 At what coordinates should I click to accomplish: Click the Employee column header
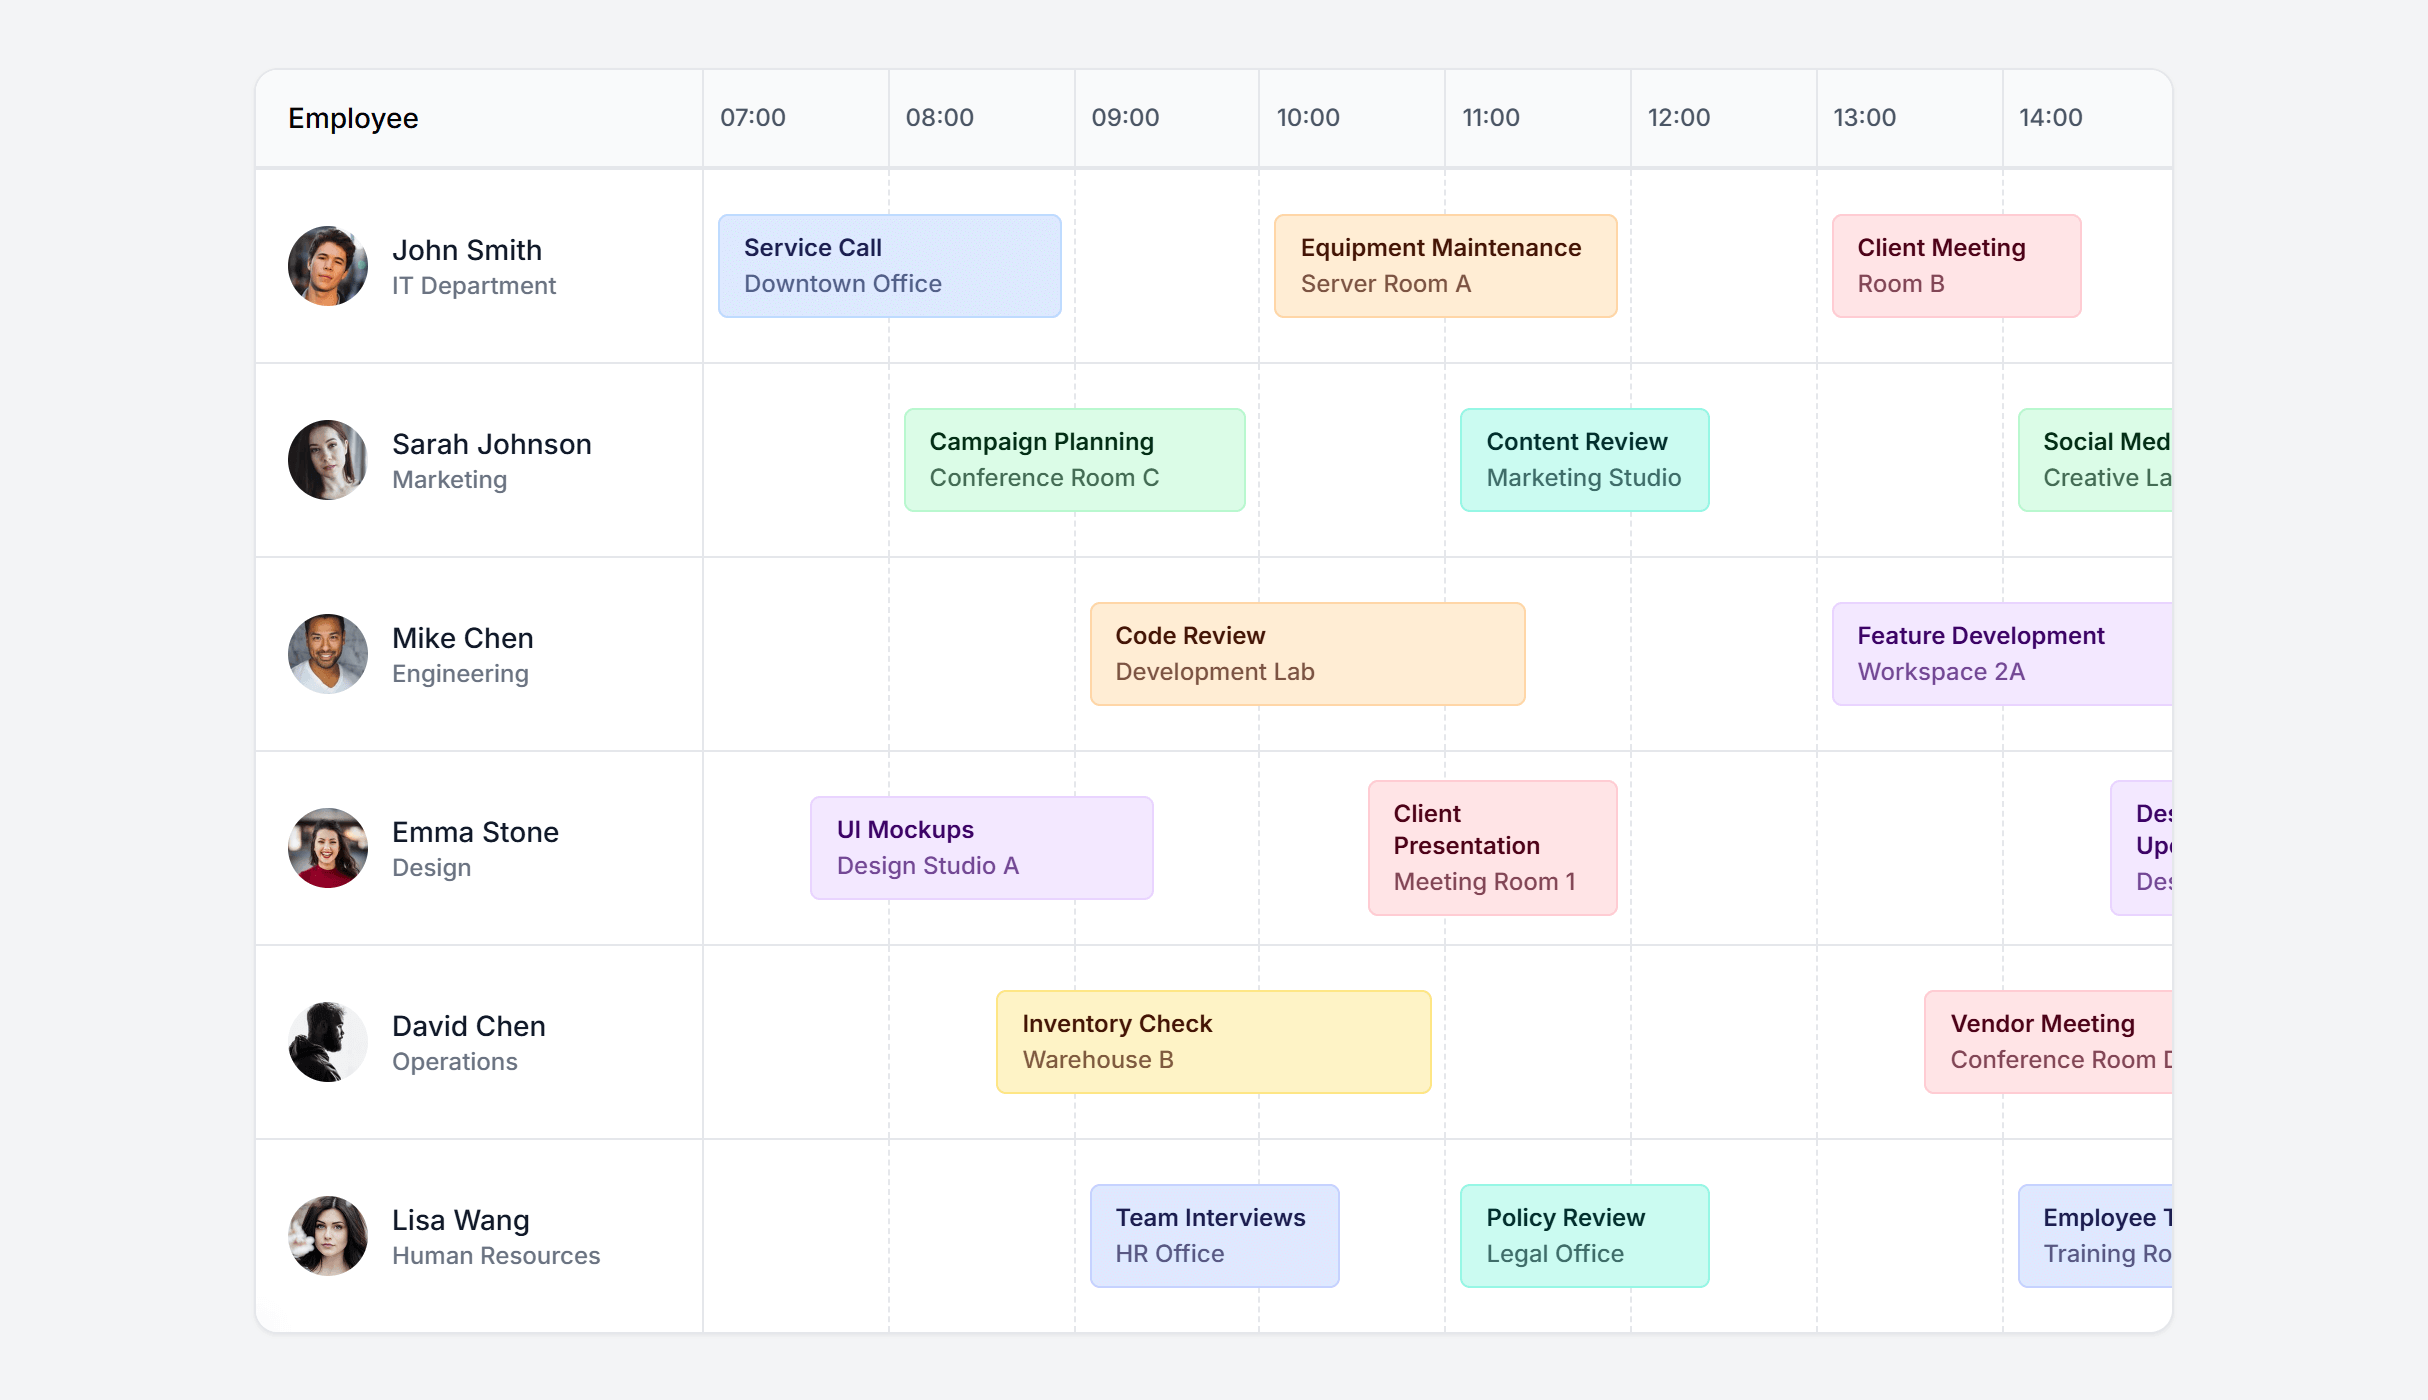352,117
